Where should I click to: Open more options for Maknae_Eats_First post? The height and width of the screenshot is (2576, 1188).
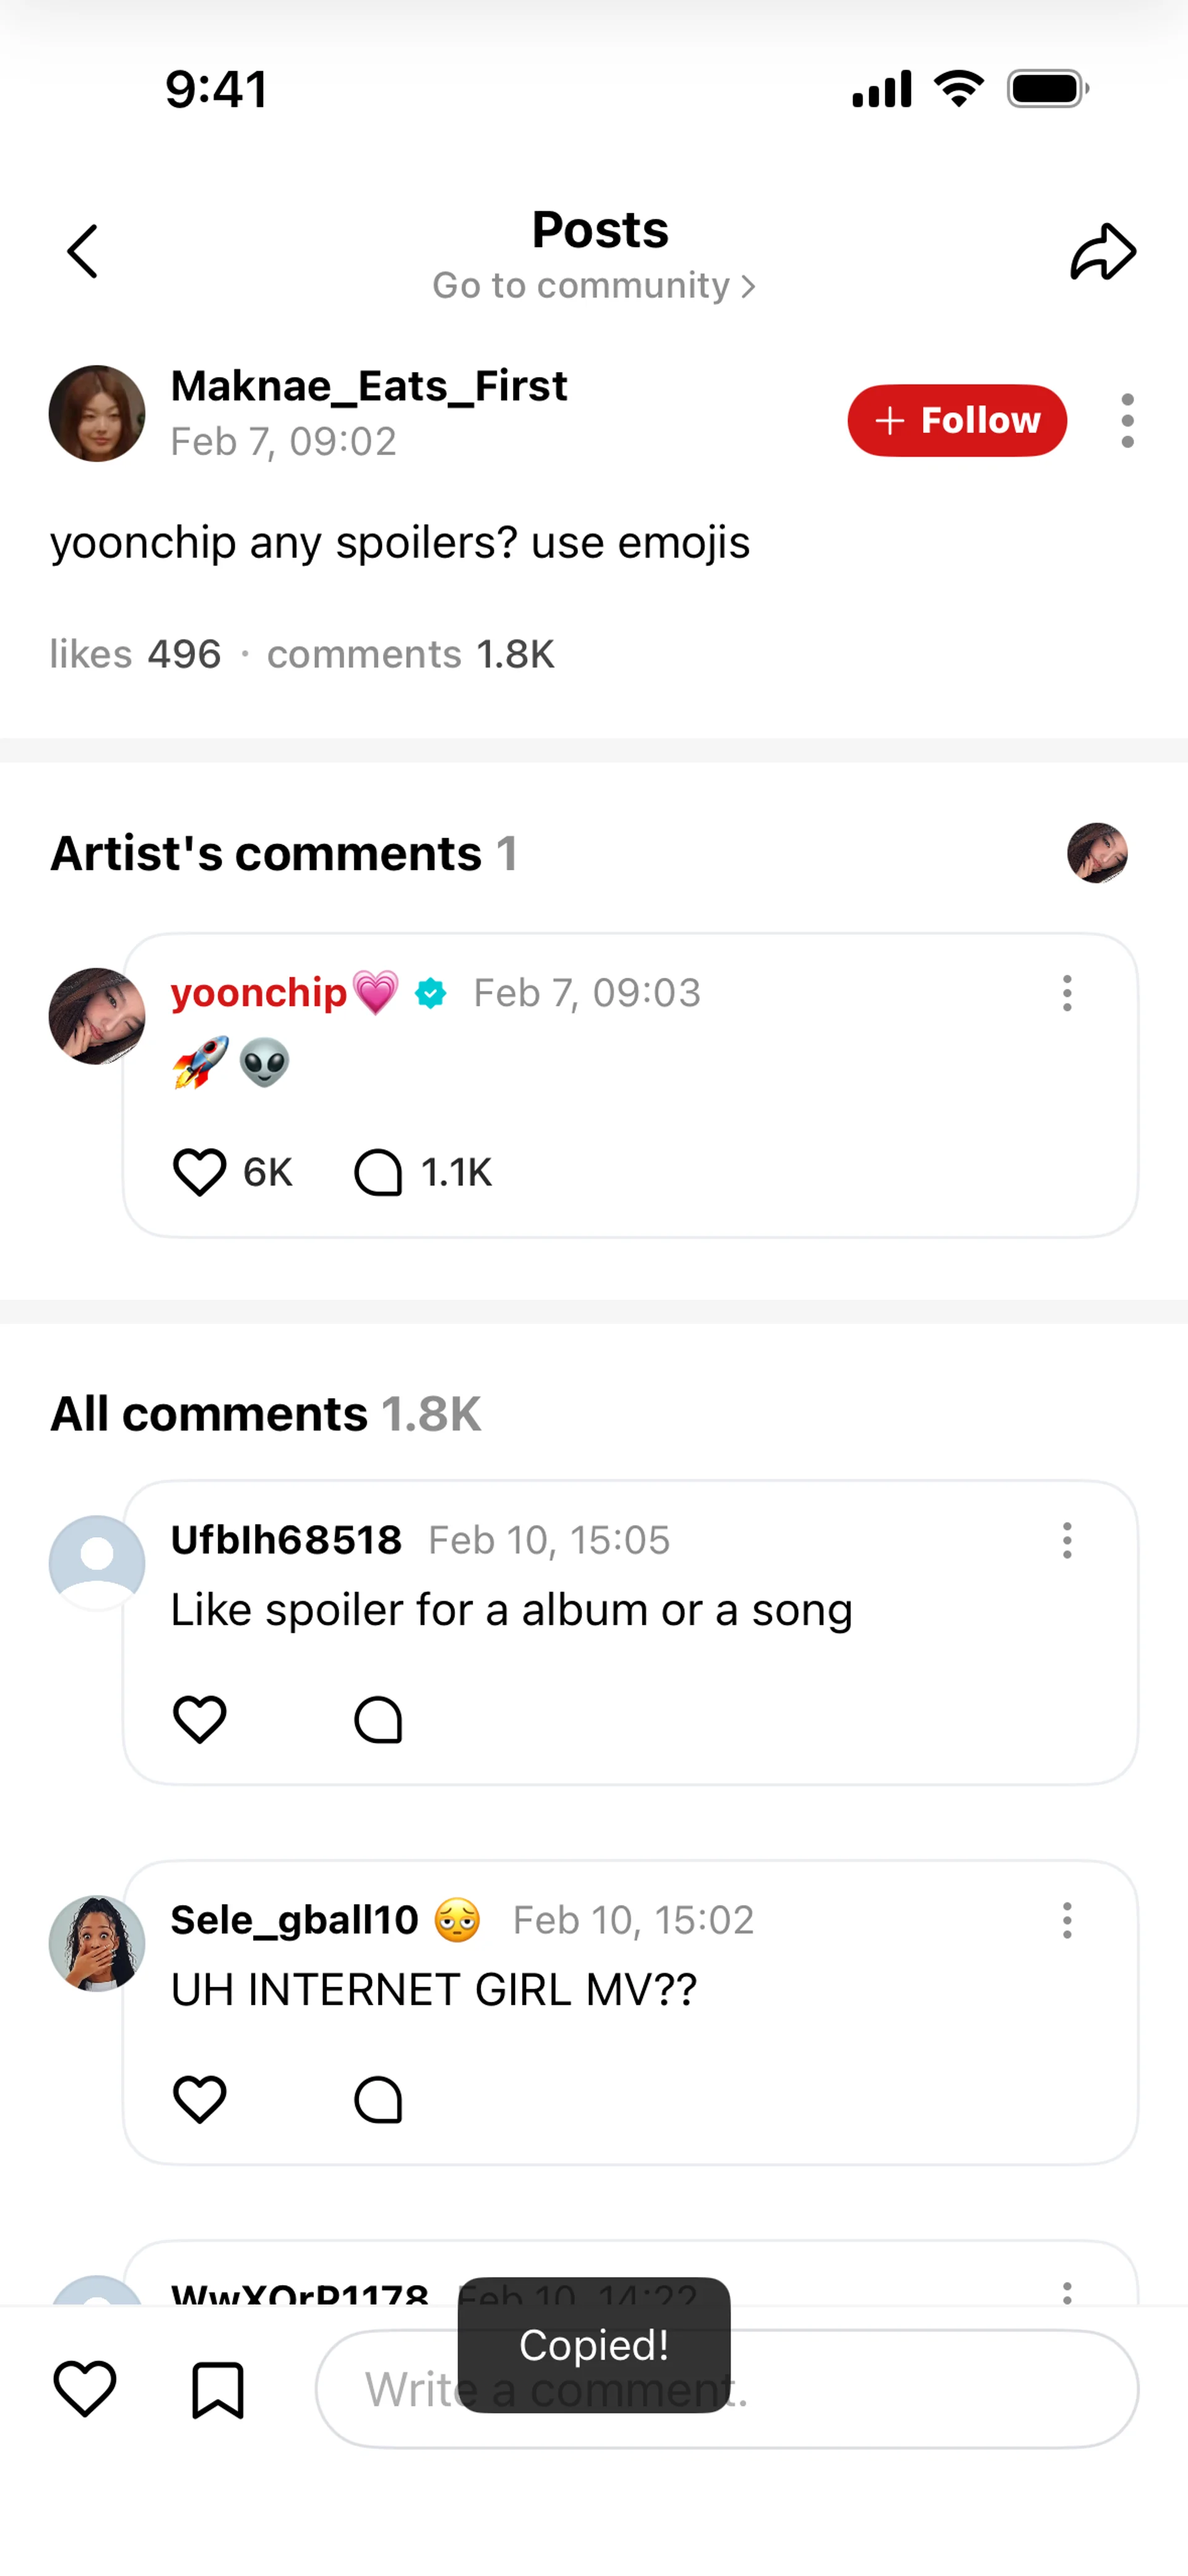[1127, 420]
